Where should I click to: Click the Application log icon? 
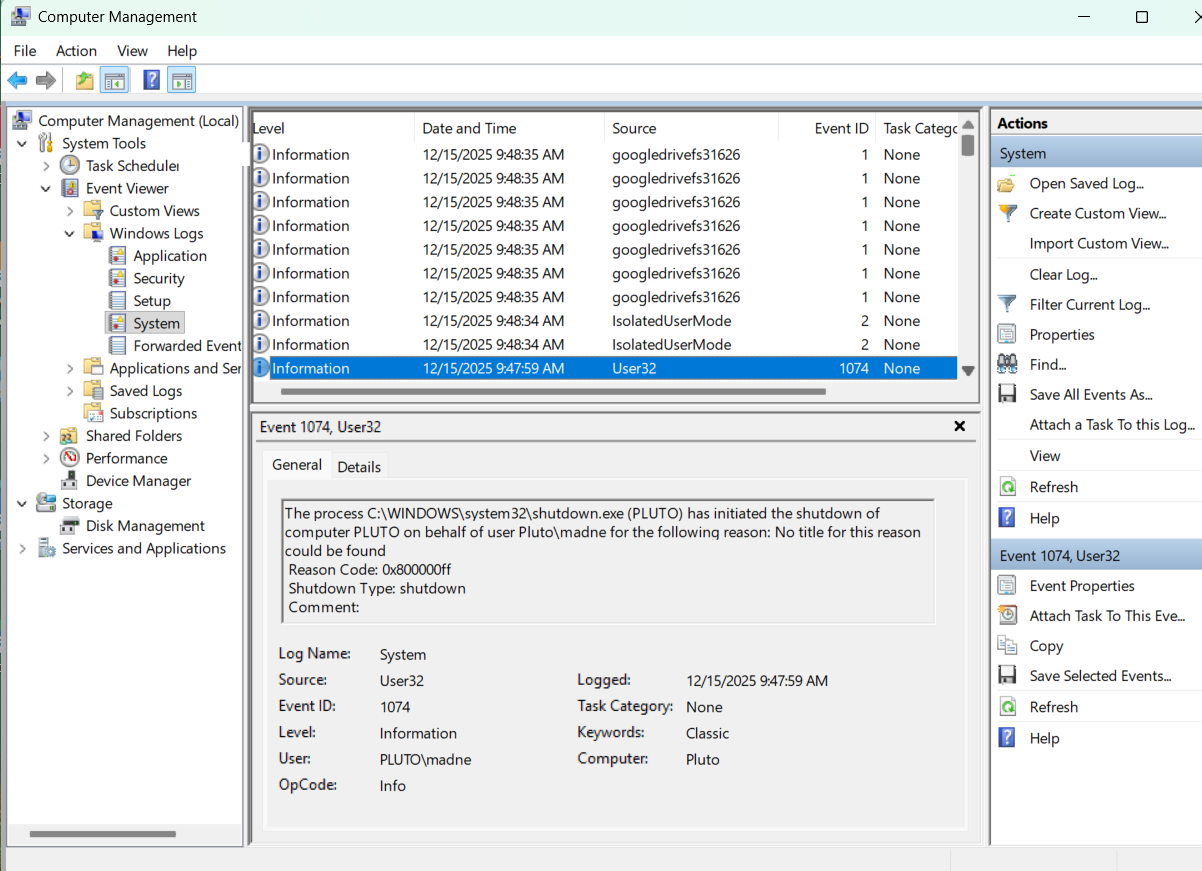[x=118, y=255]
